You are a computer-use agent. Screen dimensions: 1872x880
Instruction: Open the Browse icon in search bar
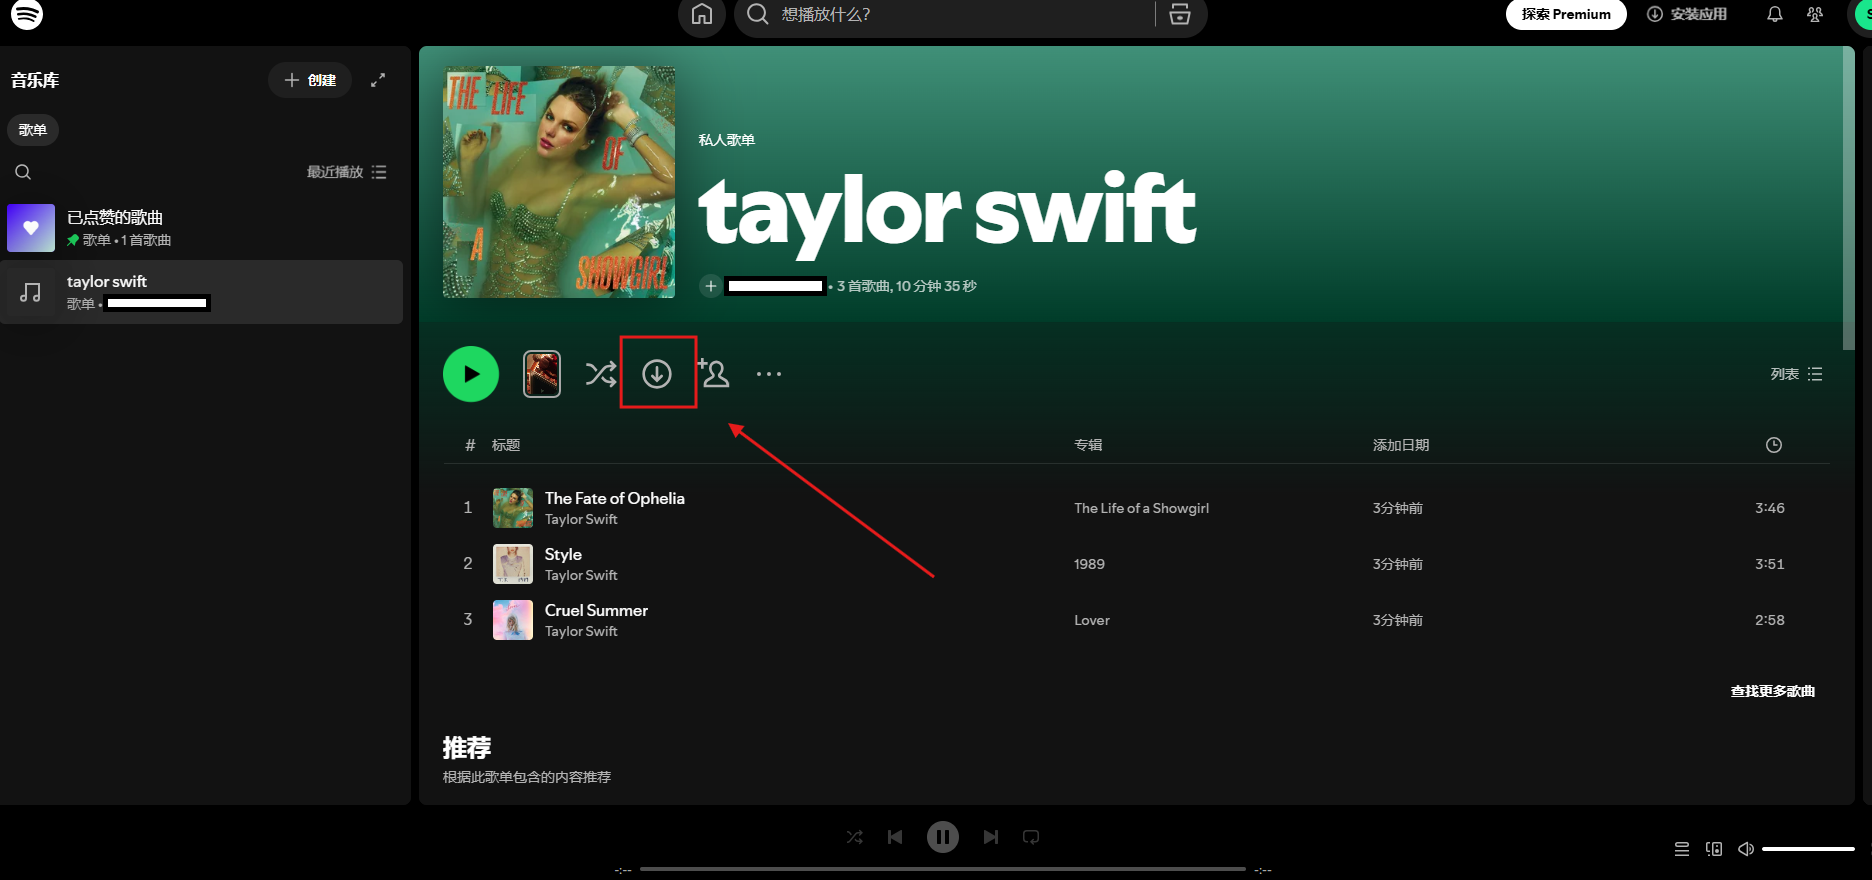coord(1180,15)
